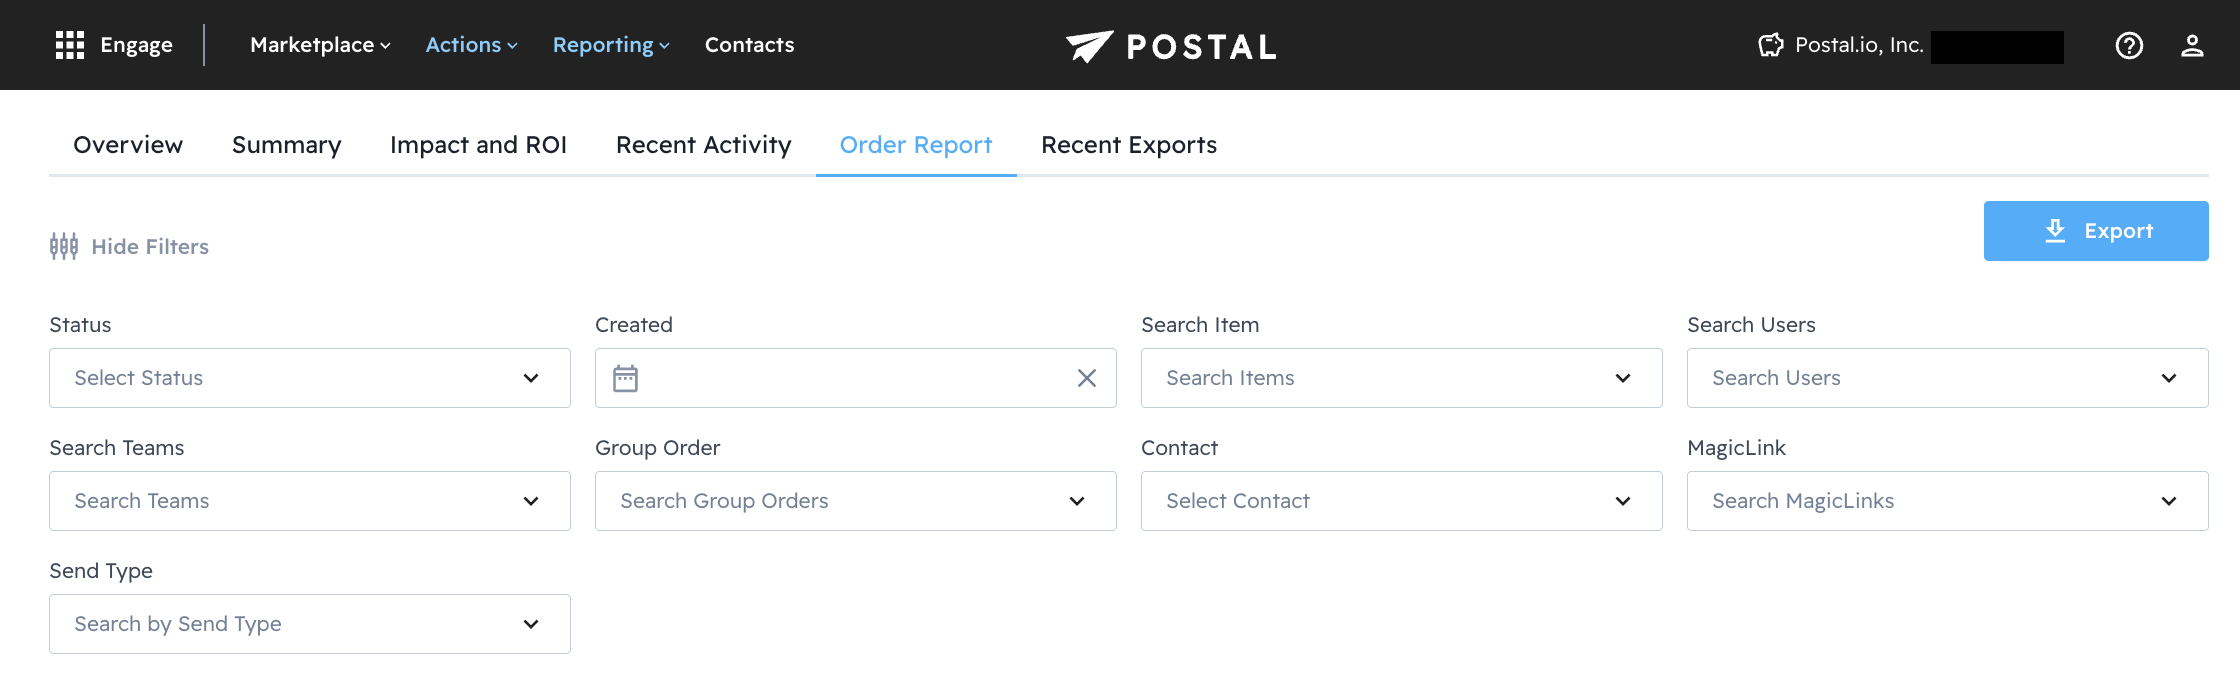Click the piggy bank balance icon
Screen dimensions: 2240x676
pyautogui.click(x=1770, y=45)
